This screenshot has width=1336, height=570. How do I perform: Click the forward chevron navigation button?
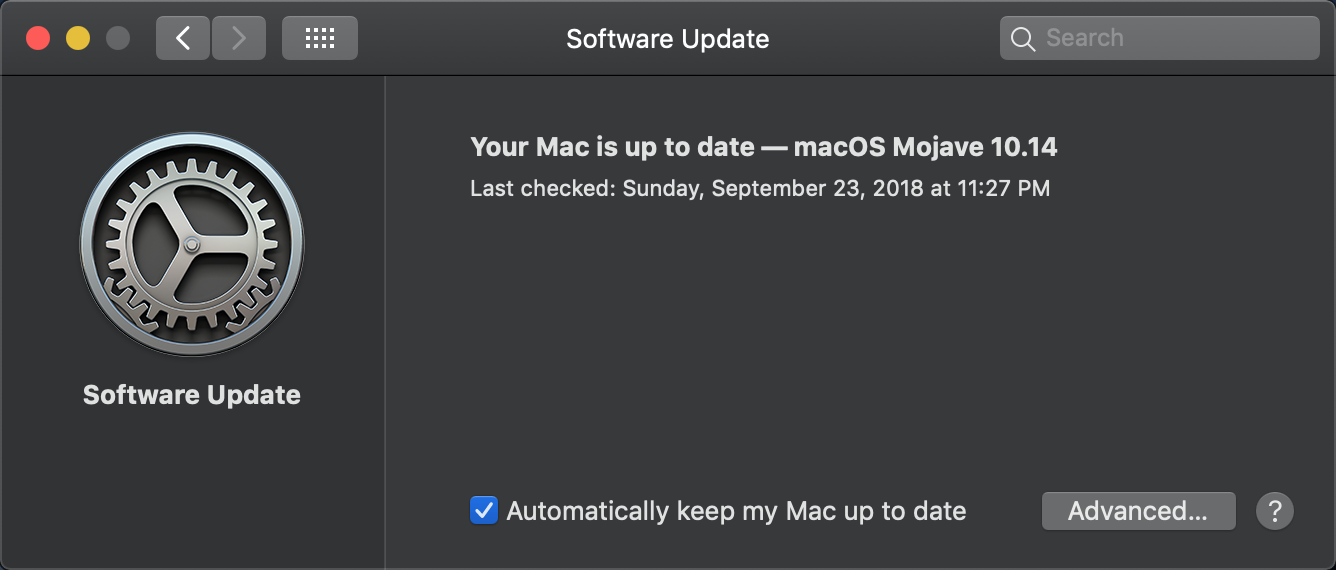coord(238,38)
